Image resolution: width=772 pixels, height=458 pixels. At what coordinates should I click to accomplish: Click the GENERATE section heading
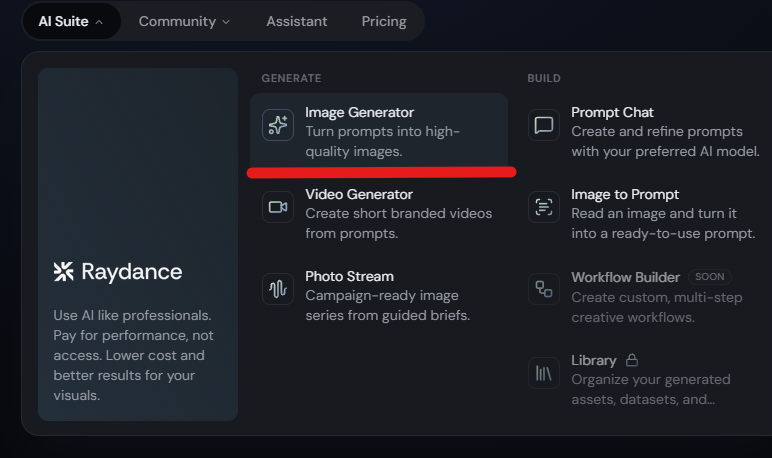tap(291, 78)
